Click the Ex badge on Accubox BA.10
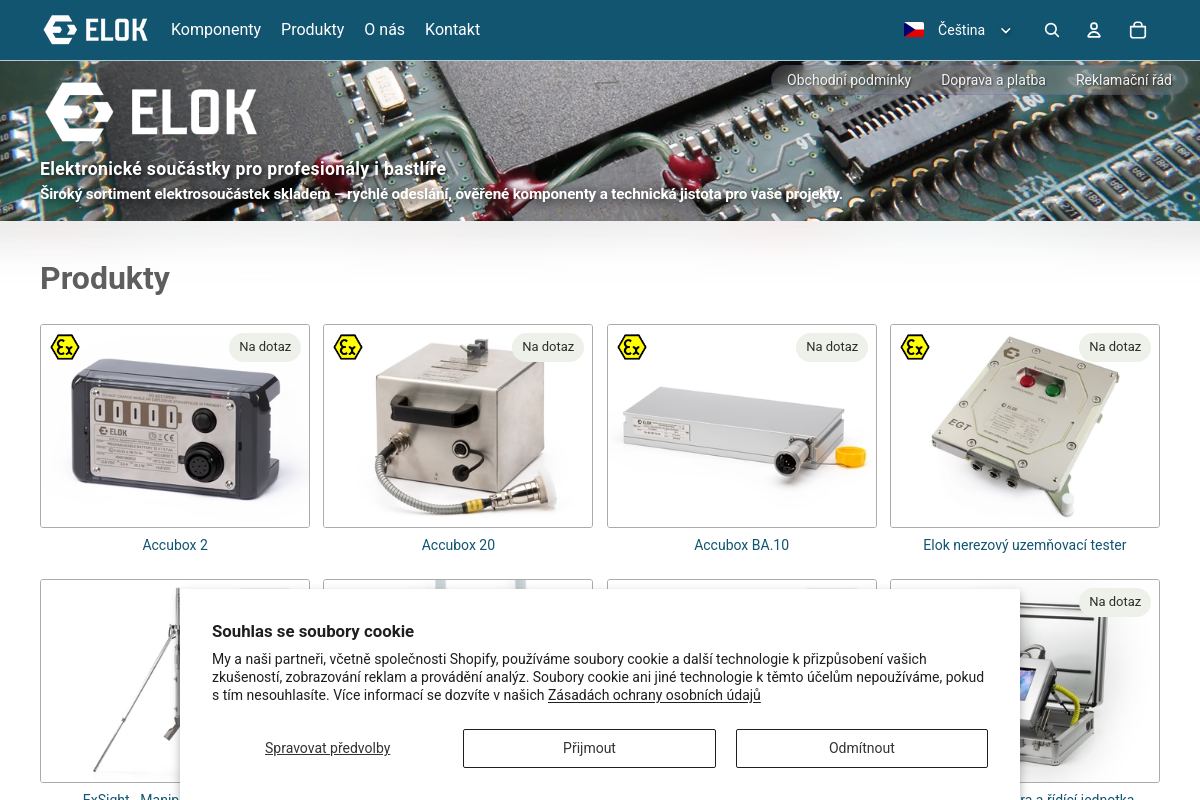This screenshot has height=800, width=1200. (632, 347)
